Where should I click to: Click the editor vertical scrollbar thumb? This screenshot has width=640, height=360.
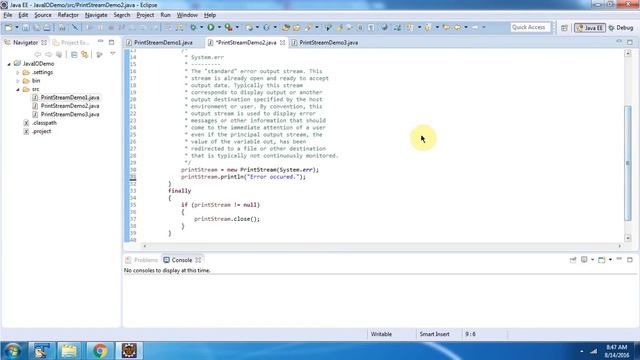[628, 163]
